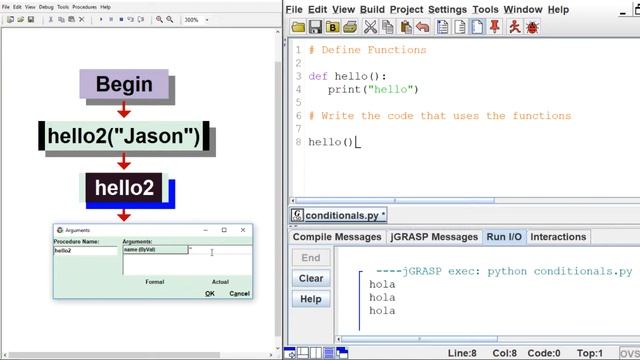Screen dimensions: 640x360
Task: Click the Browse 'B' folder icon in jGRASP
Action: pyautogui.click(x=333, y=27)
